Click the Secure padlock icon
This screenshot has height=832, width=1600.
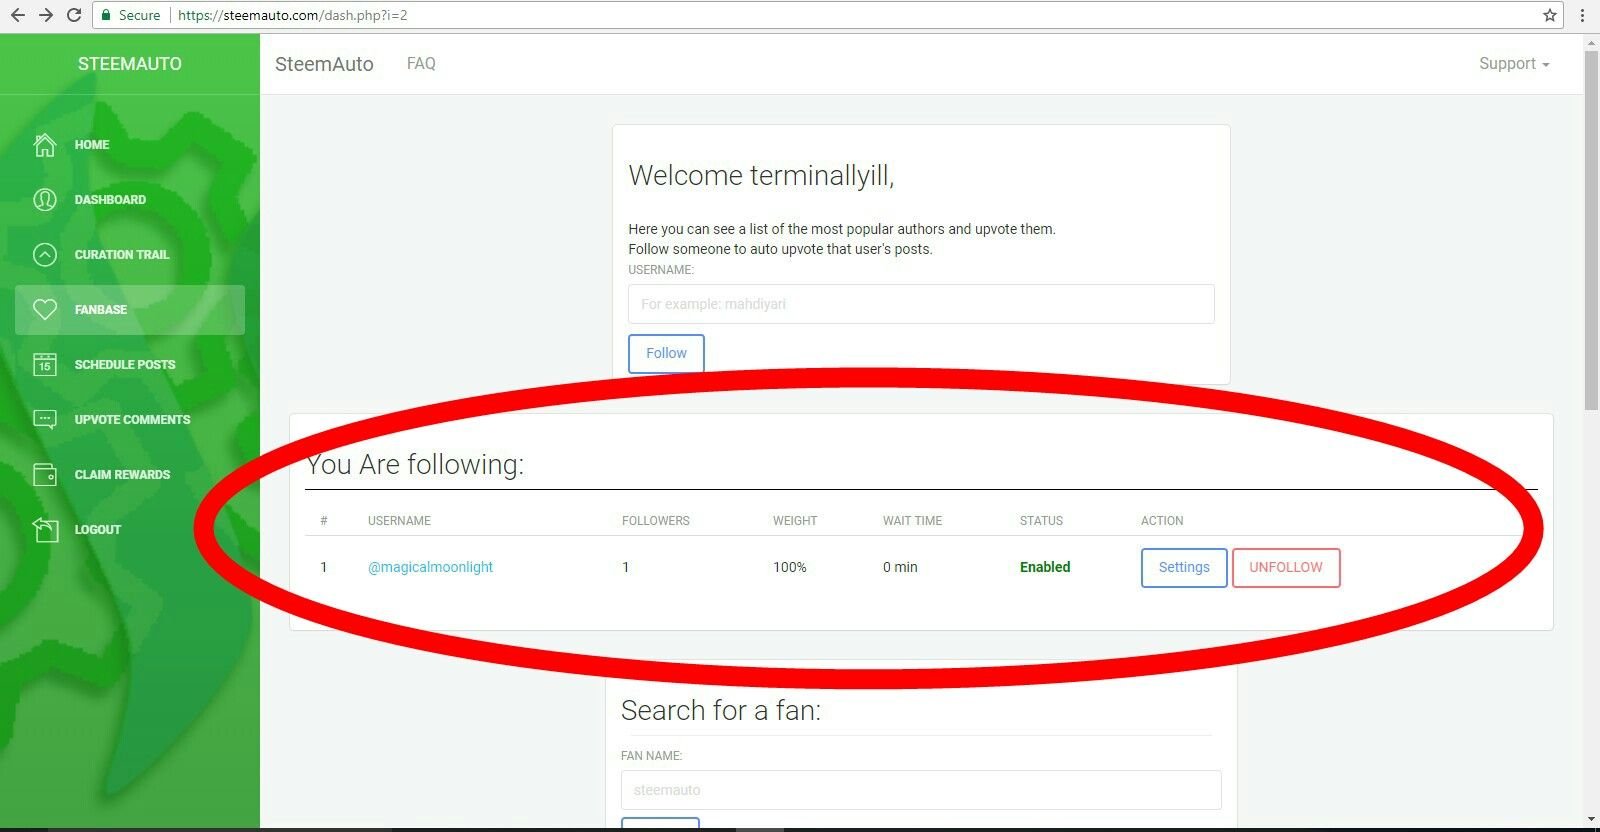pyautogui.click(x=106, y=15)
